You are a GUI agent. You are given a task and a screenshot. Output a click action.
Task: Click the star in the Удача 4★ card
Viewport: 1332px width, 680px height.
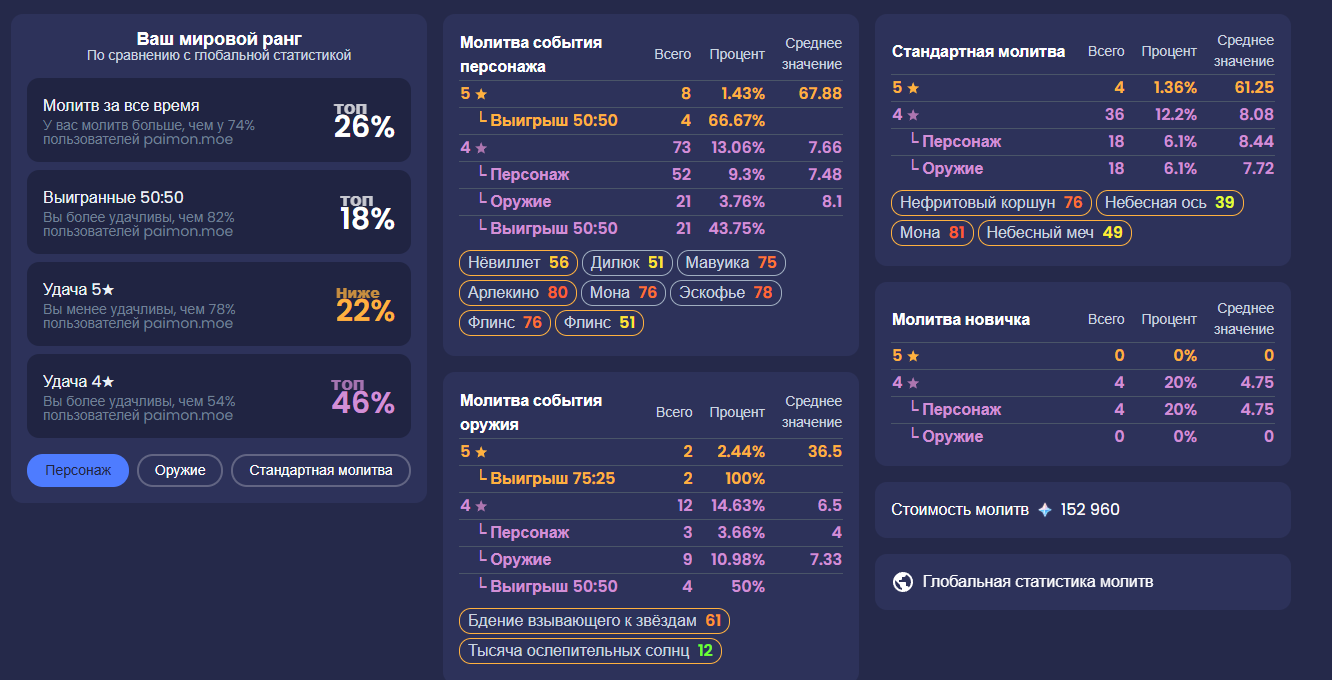point(109,382)
